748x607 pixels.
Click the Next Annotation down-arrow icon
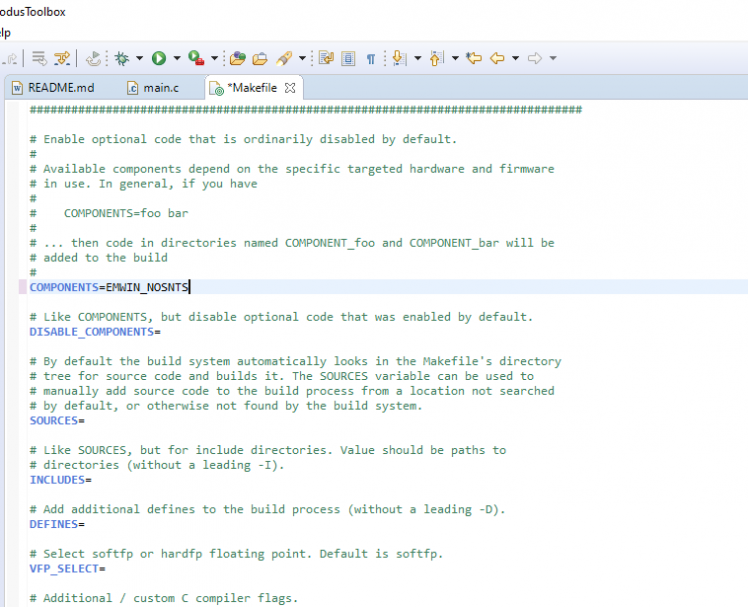coord(399,58)
